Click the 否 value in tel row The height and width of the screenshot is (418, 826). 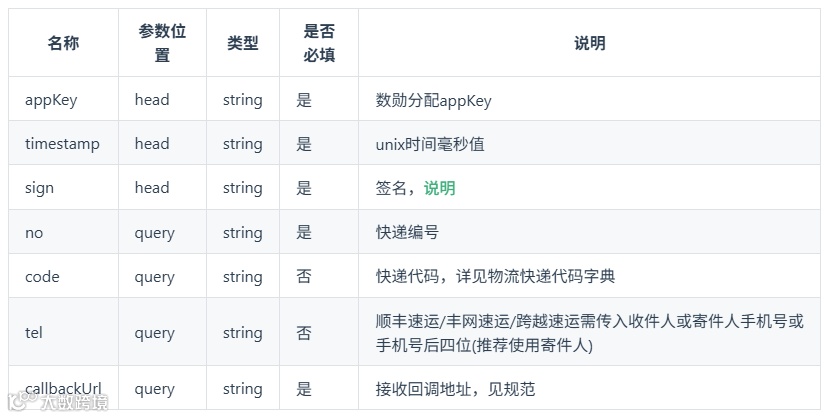click(304, 333)
